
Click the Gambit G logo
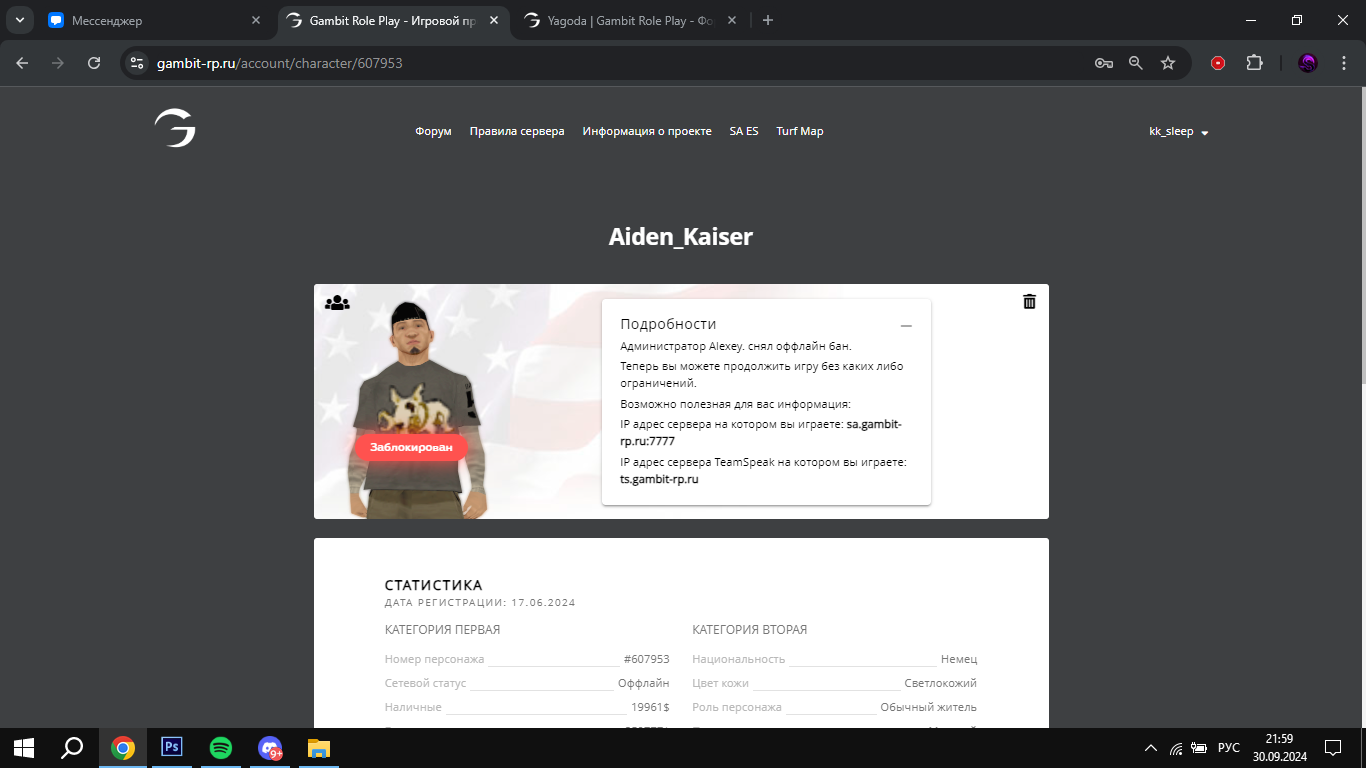click(175, 129)
